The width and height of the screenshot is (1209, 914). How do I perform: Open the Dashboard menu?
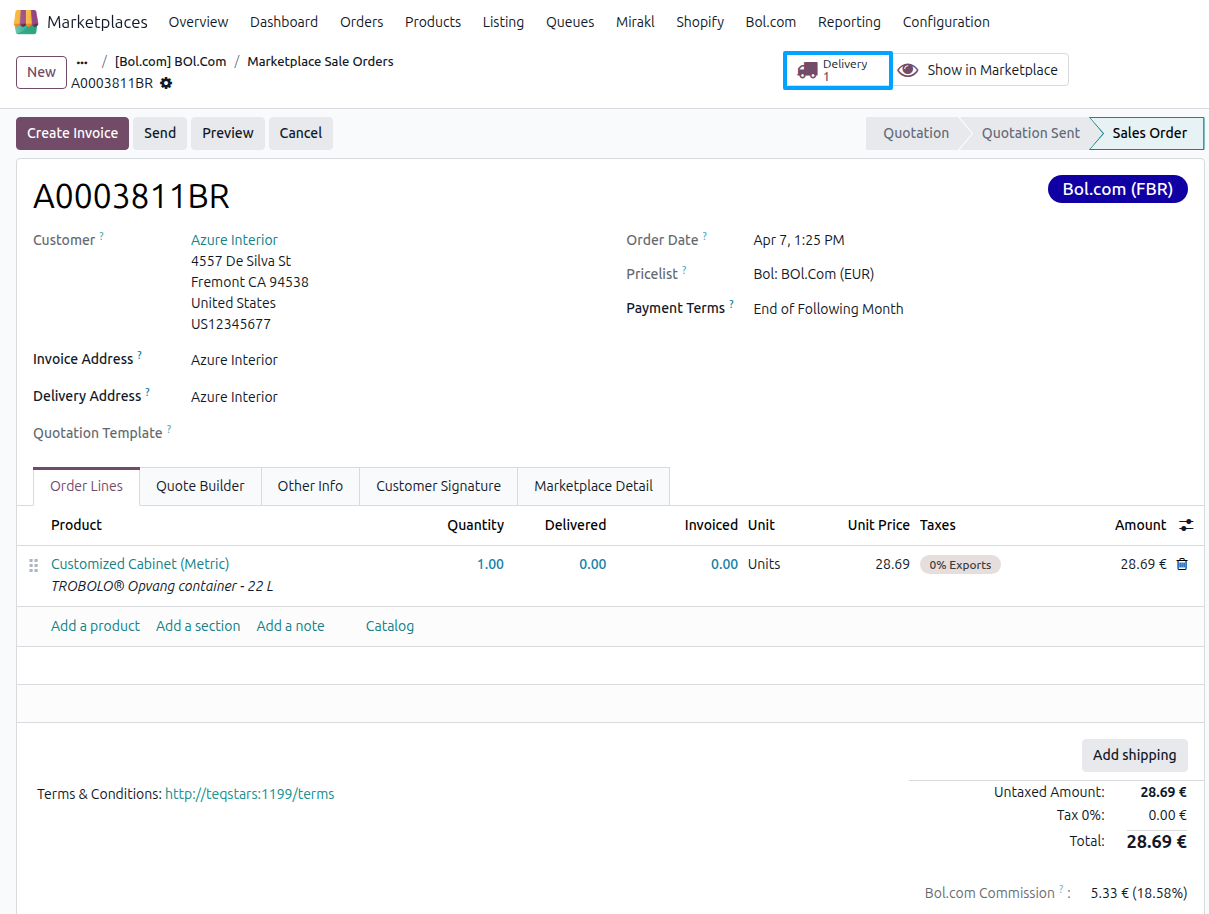(x=284, y=22)
